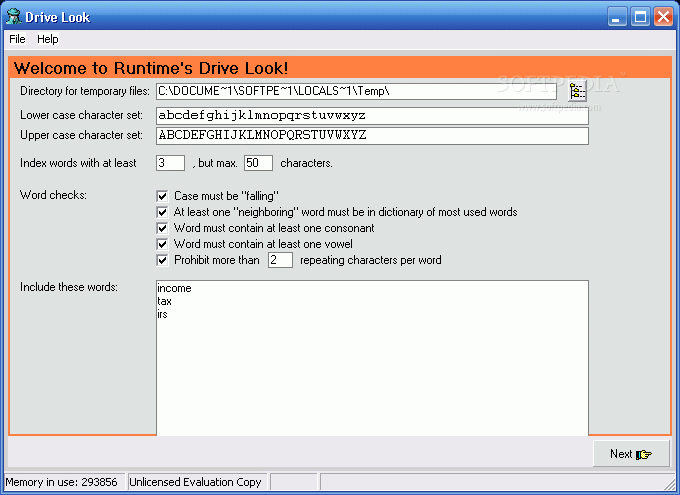Toggle the Case must be "falling" checkbox
The height and width of the screenshot is (495, 680).
pos(162,196)
